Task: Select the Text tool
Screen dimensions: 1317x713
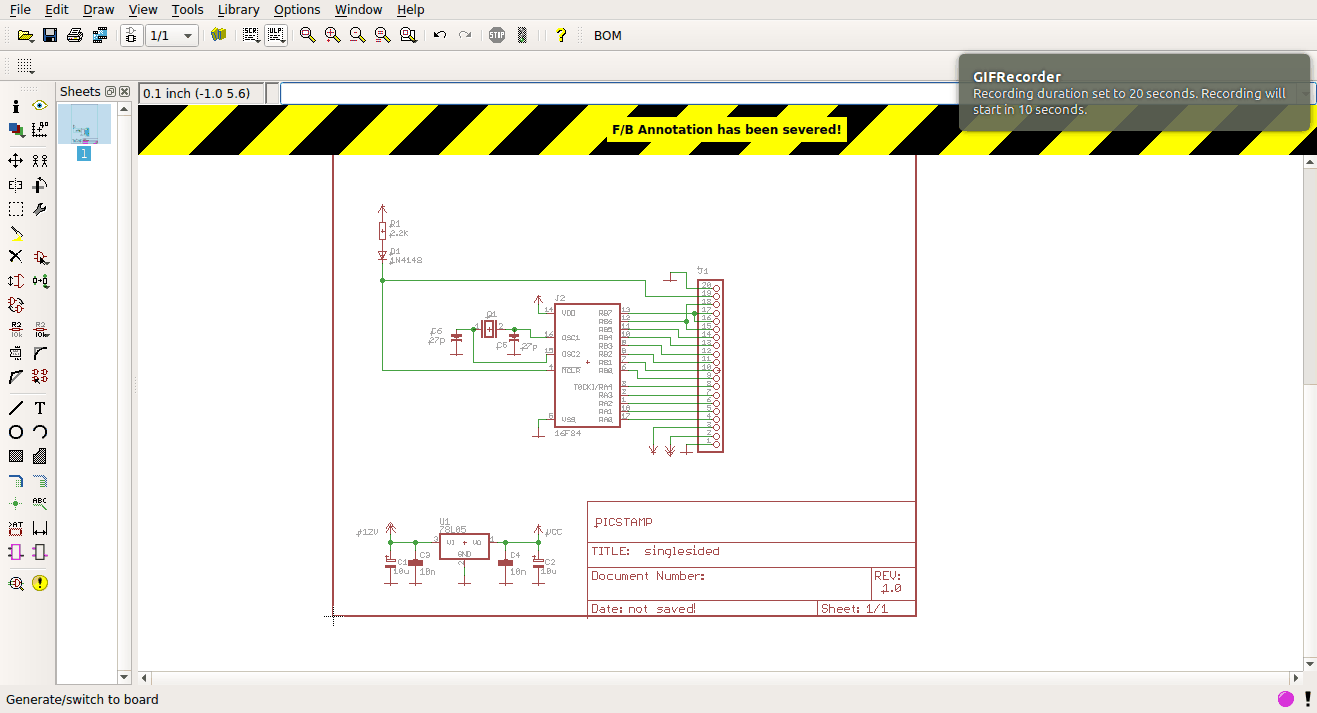Action: click(x=40, y=408)
